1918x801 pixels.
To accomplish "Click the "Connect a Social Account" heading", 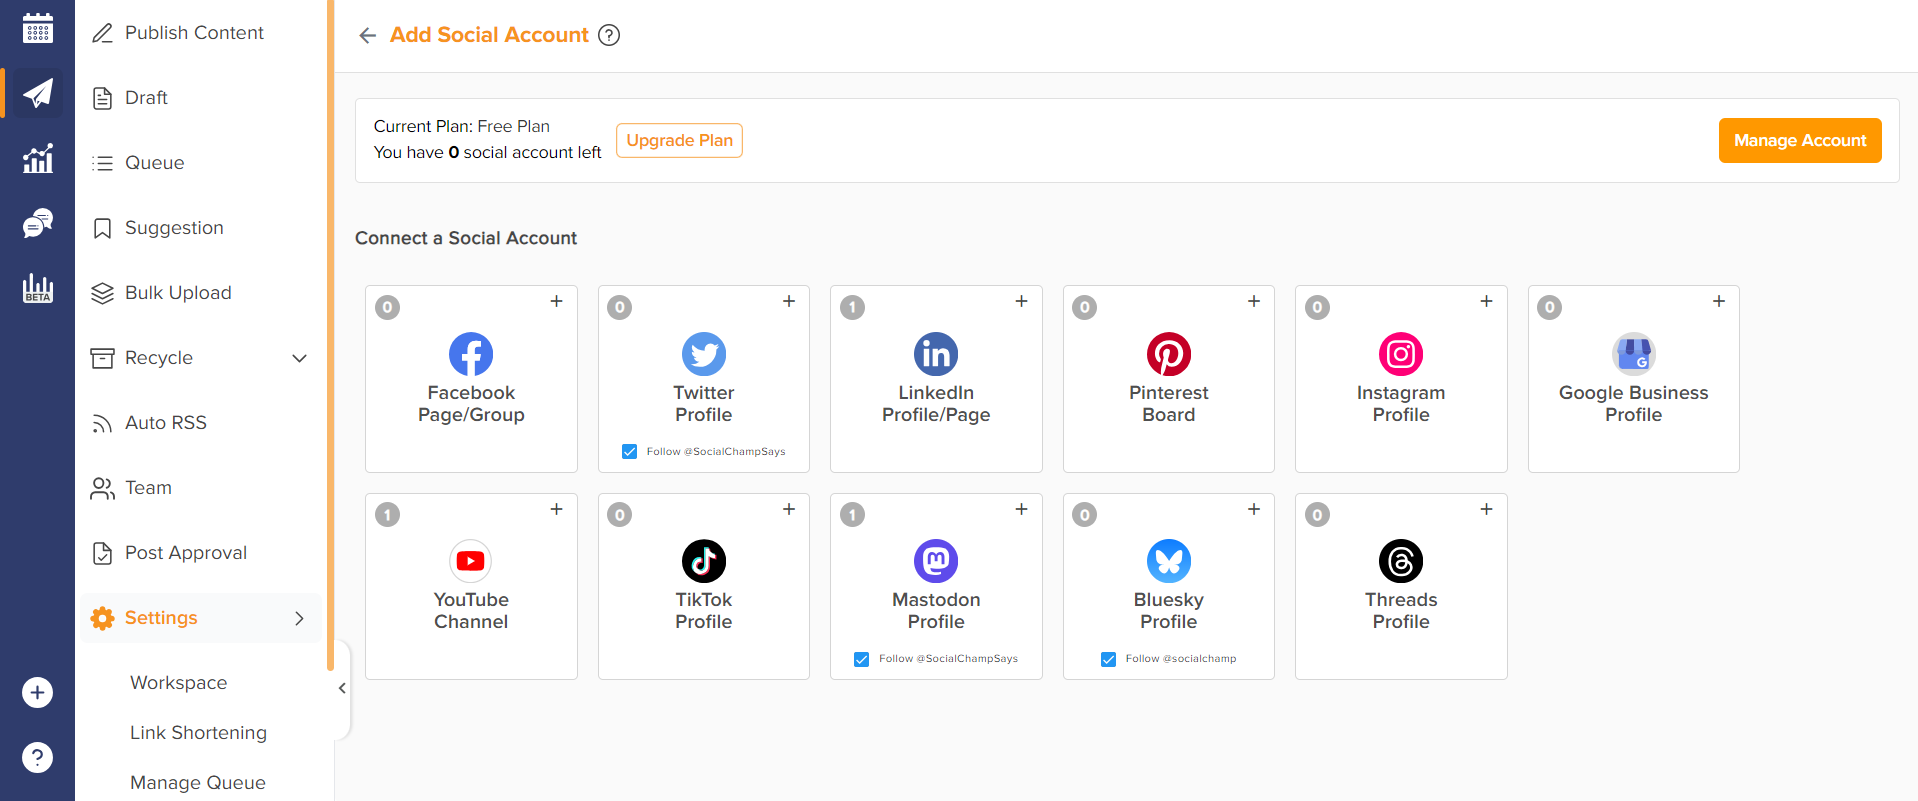I will tap(466, 238).
